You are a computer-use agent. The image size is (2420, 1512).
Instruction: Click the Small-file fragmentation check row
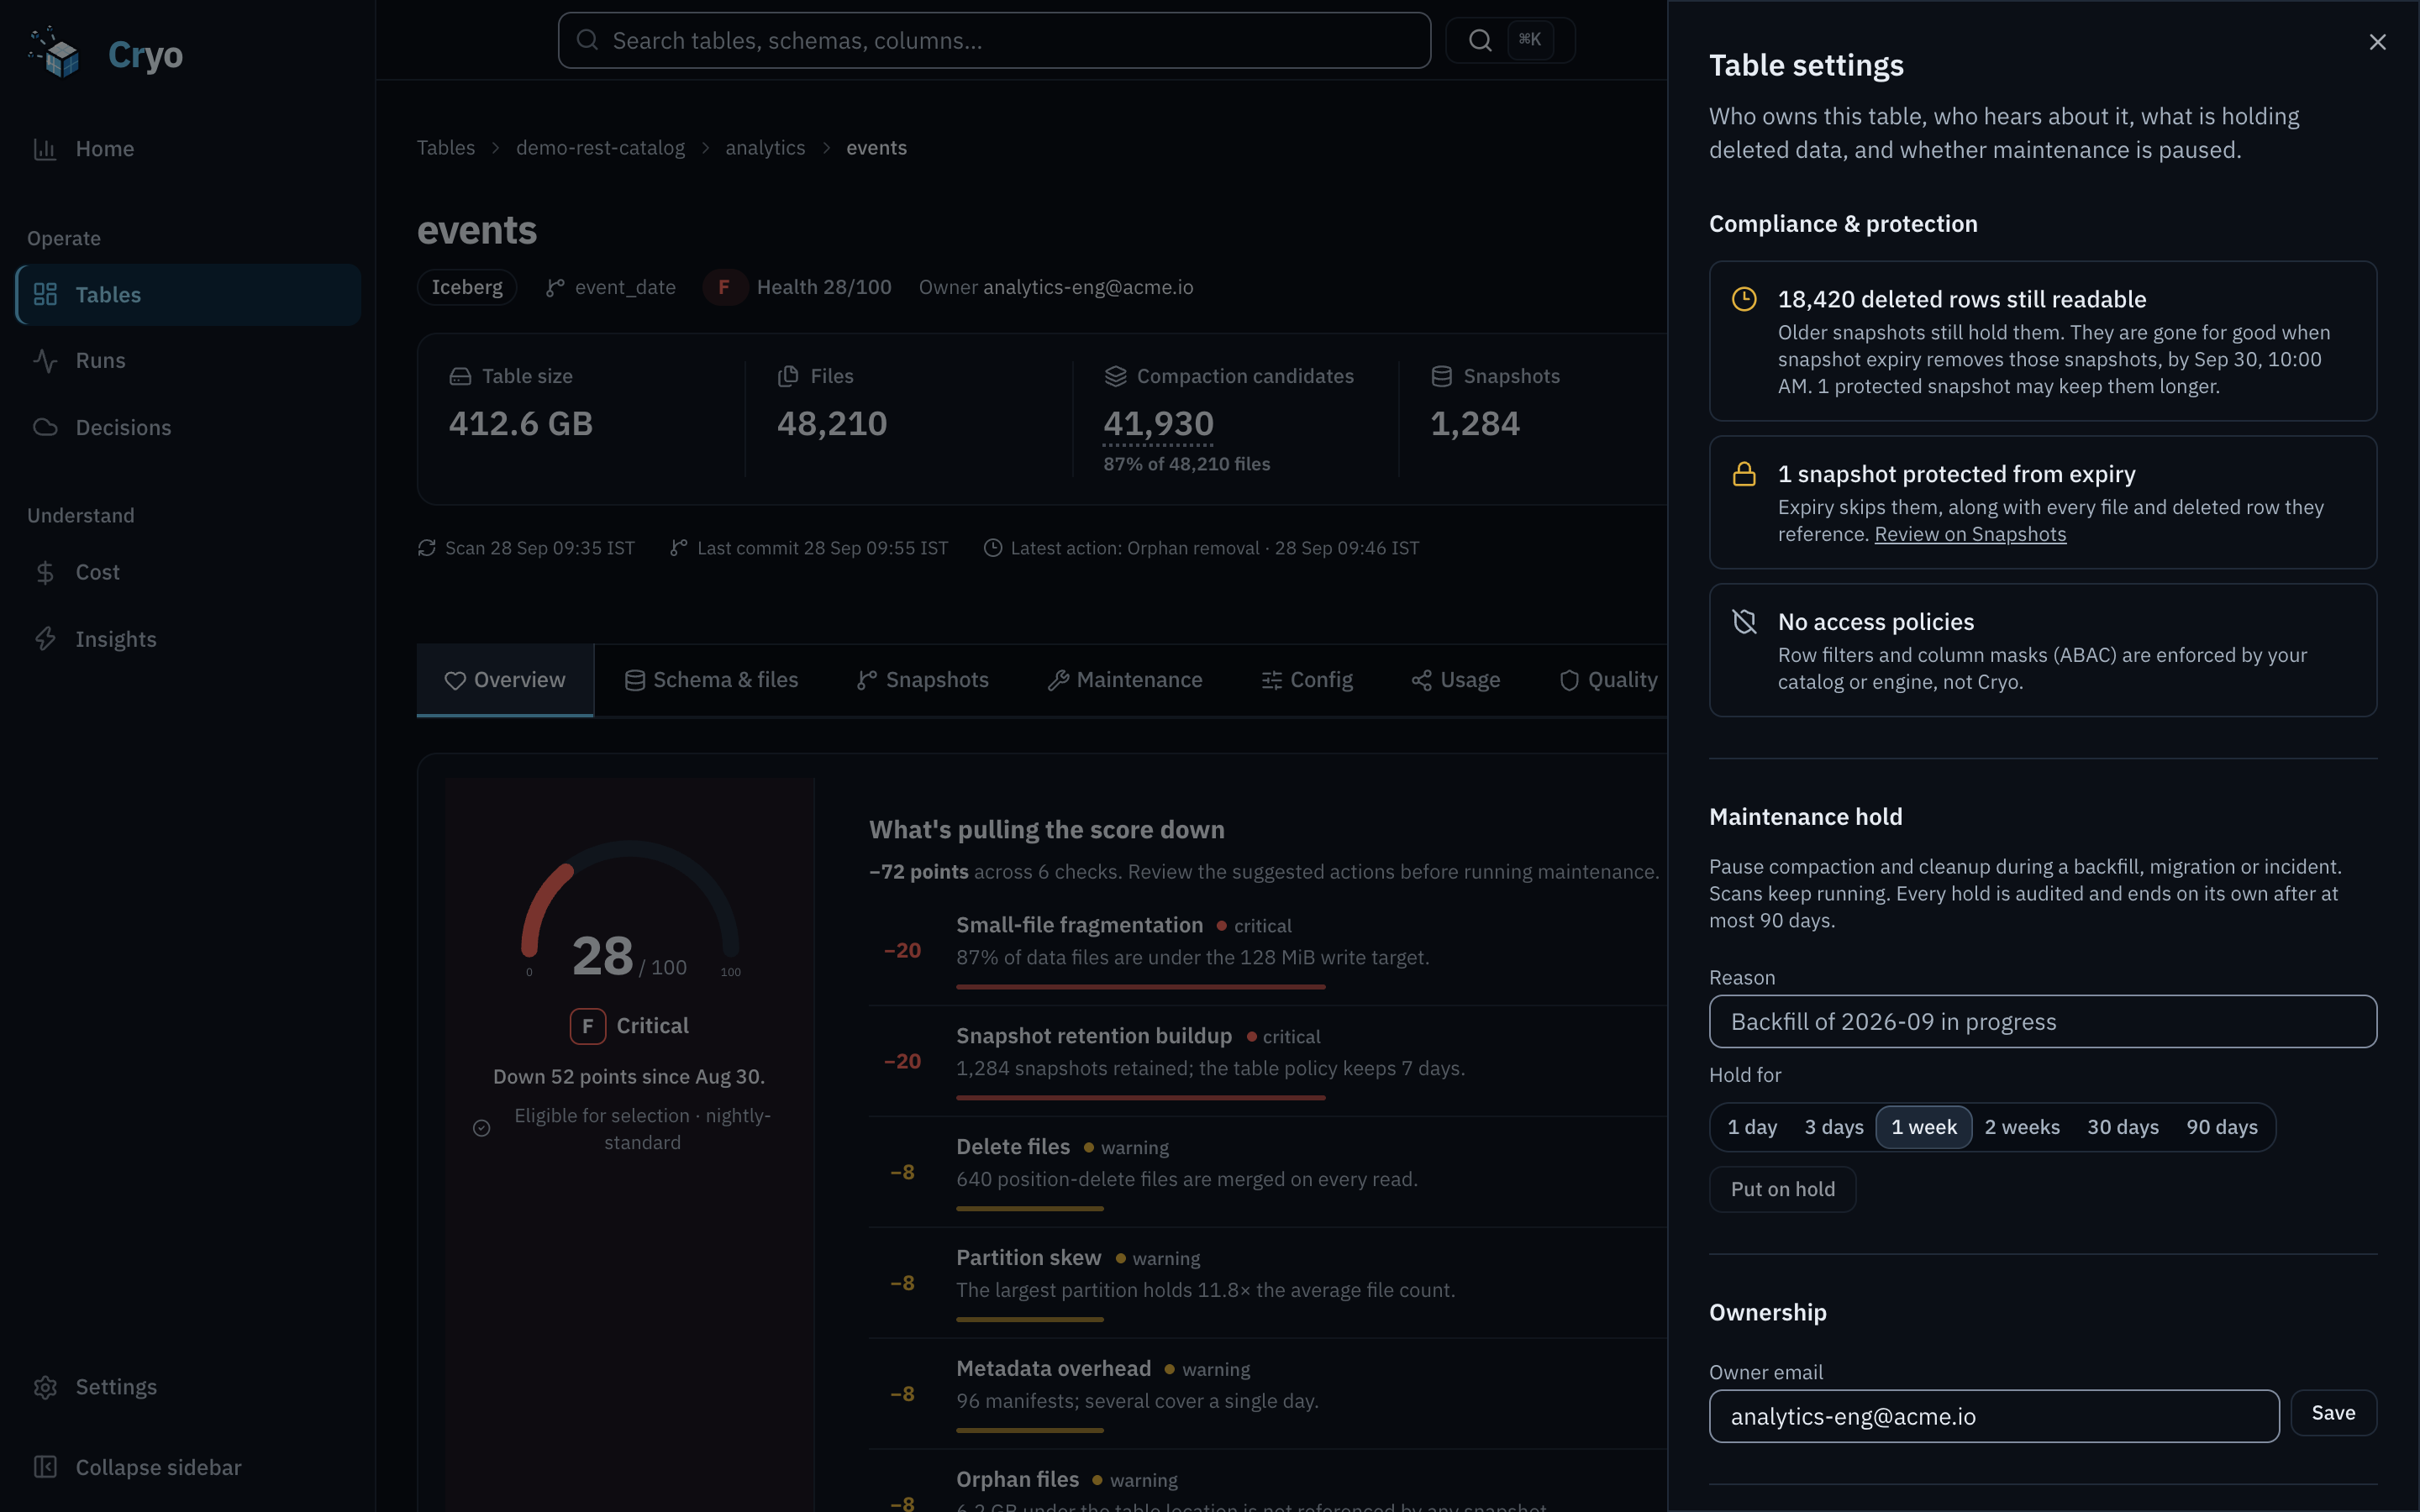click(x=1267, y=950)
